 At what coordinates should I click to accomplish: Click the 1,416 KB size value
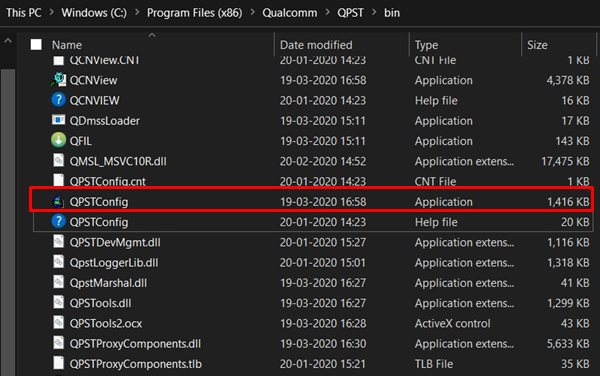coord(568,202)
